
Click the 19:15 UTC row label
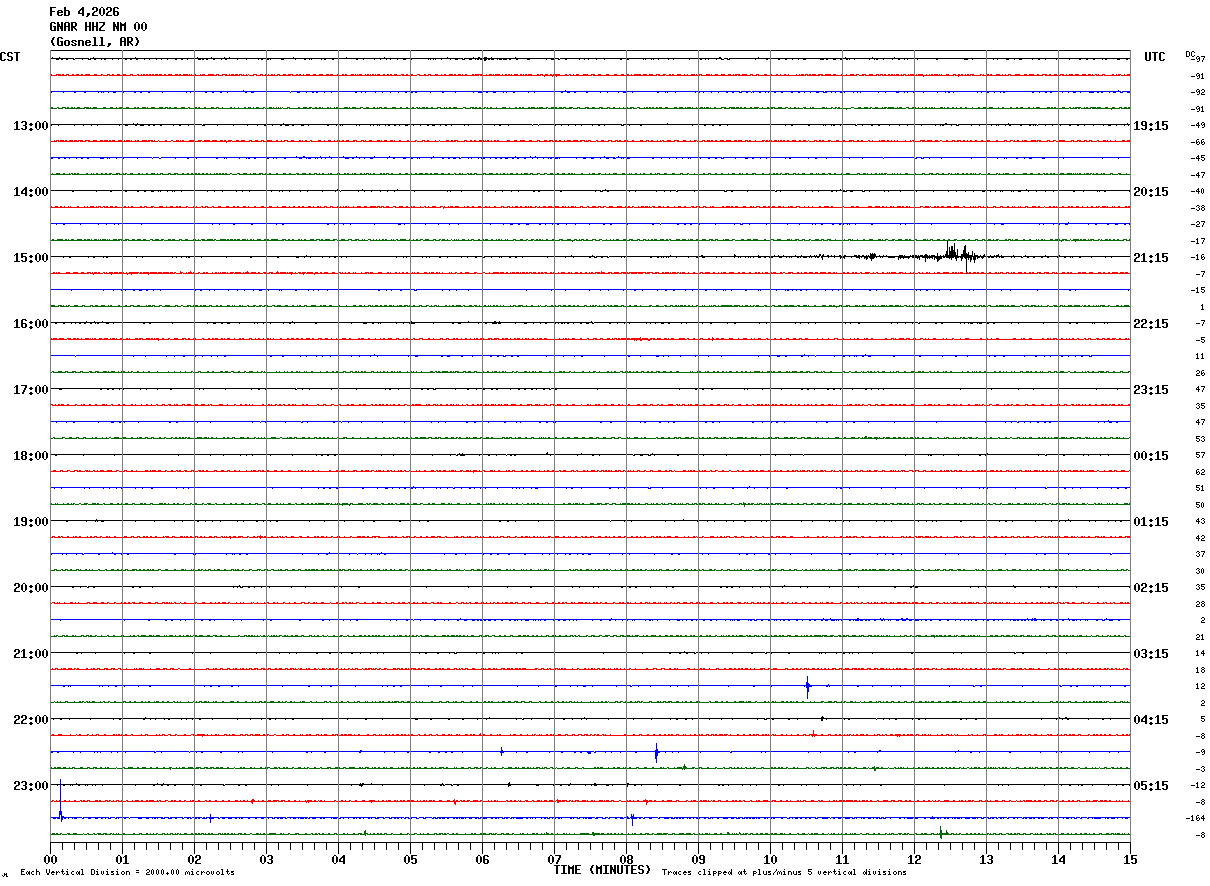click(x=1151, y=126)
